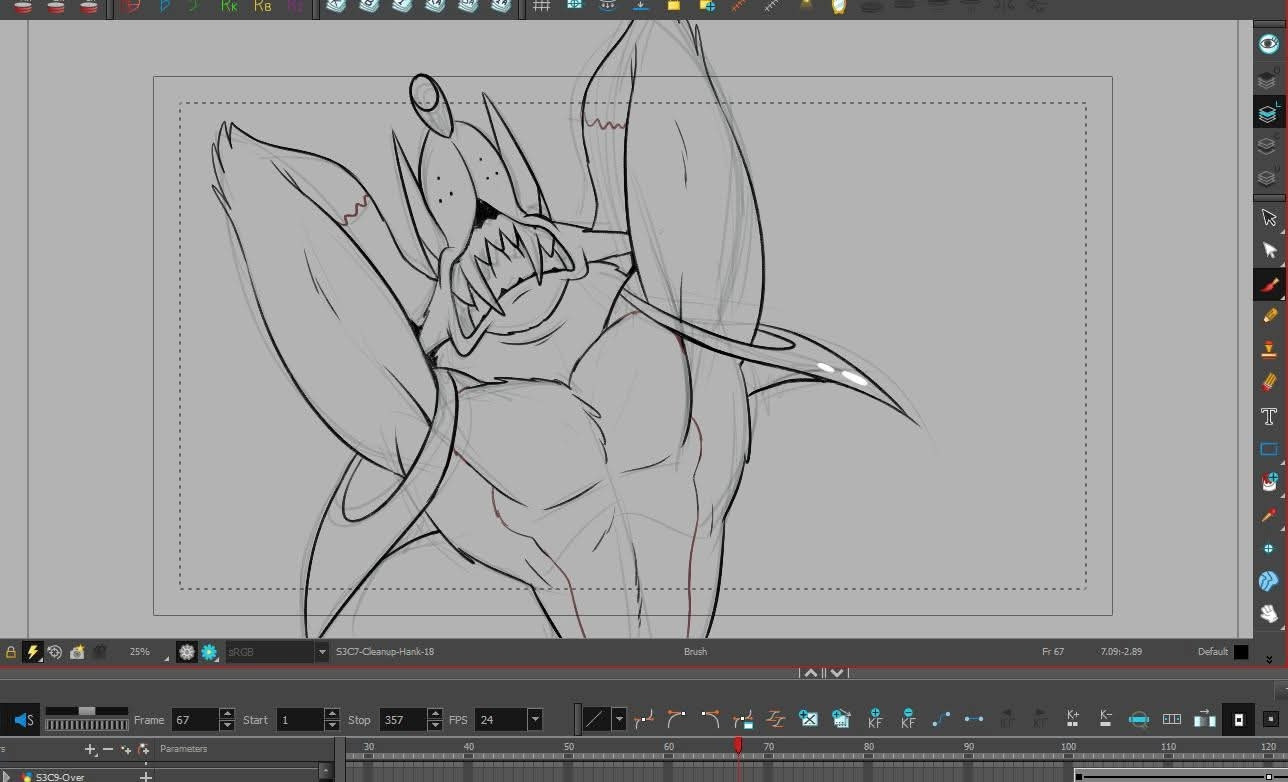The width and height of the screenshot is (1288, 782).
Task: Click the green Rk icon in top toolbar
Action: 230,5
